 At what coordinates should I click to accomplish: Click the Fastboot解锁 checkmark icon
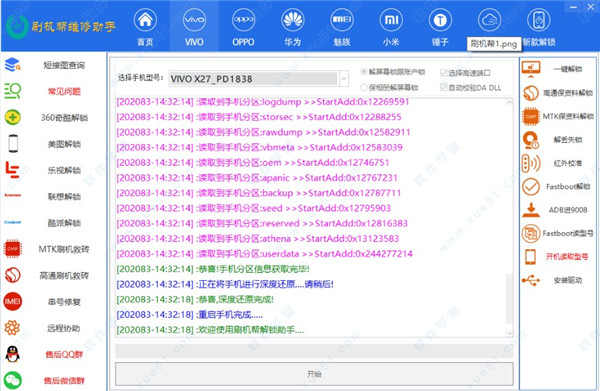531,187
